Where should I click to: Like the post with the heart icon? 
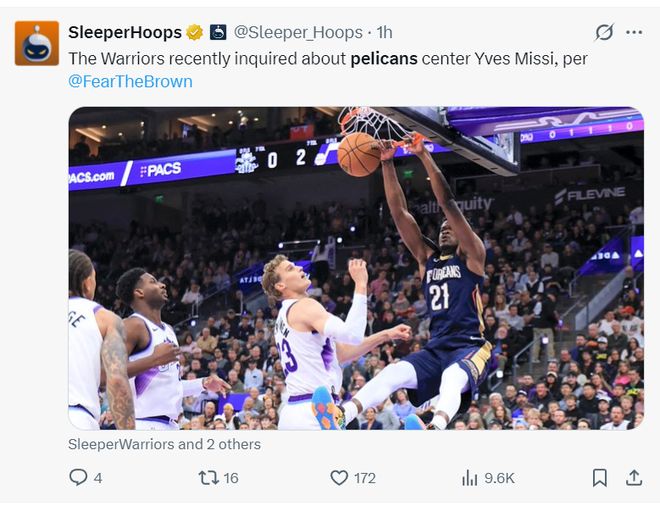coord(339,478)
